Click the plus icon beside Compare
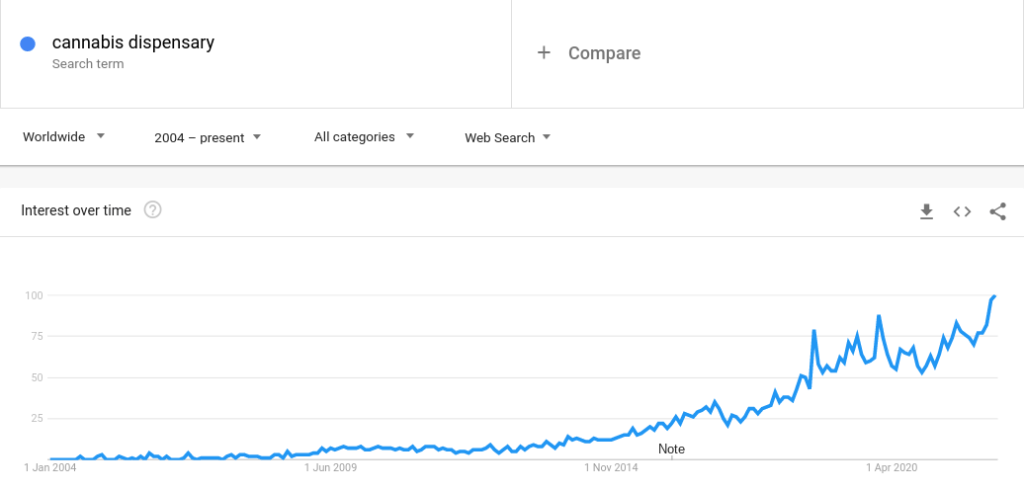The width and height of the screenshot is (1024, 491). point(543,53)
